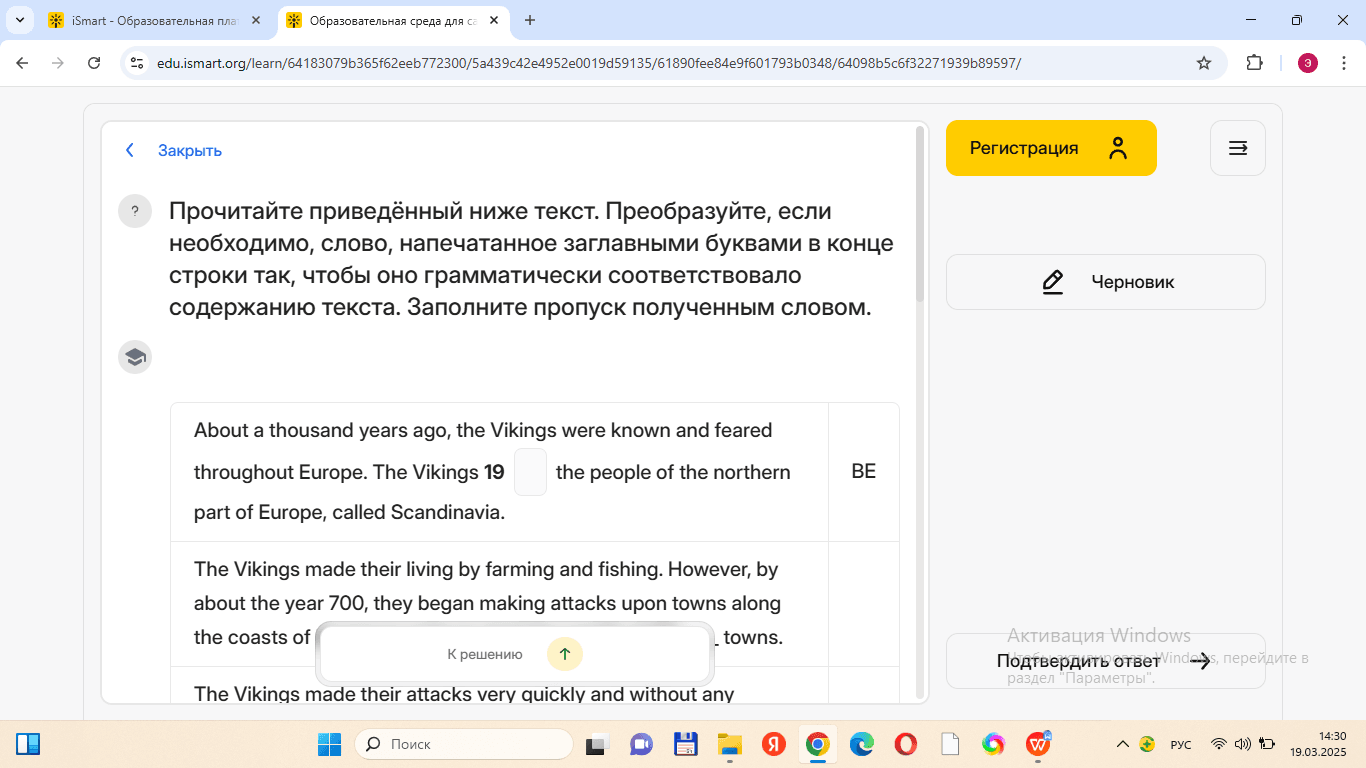Click the green tray app icon

tap(1147, 744)
